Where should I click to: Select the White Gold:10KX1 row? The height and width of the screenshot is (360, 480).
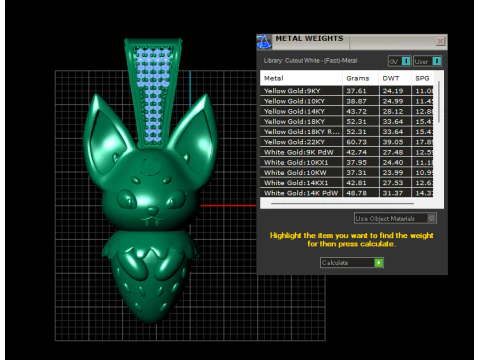347,162
